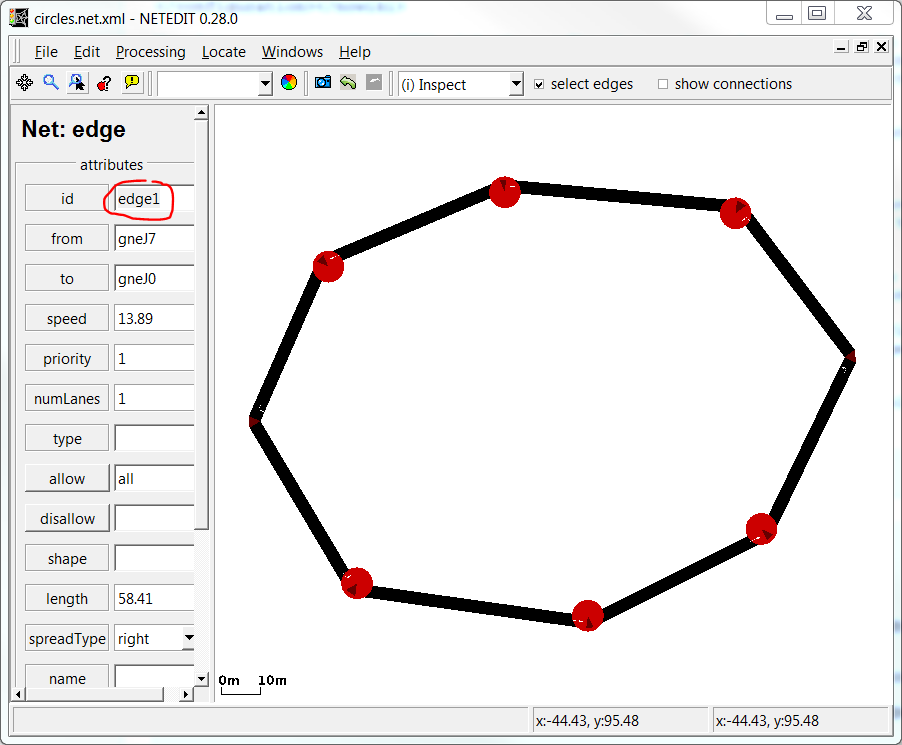Open the Locate menu
This screenshot has width=902, height=745.
pyautogui.click(x=223, y=51)
